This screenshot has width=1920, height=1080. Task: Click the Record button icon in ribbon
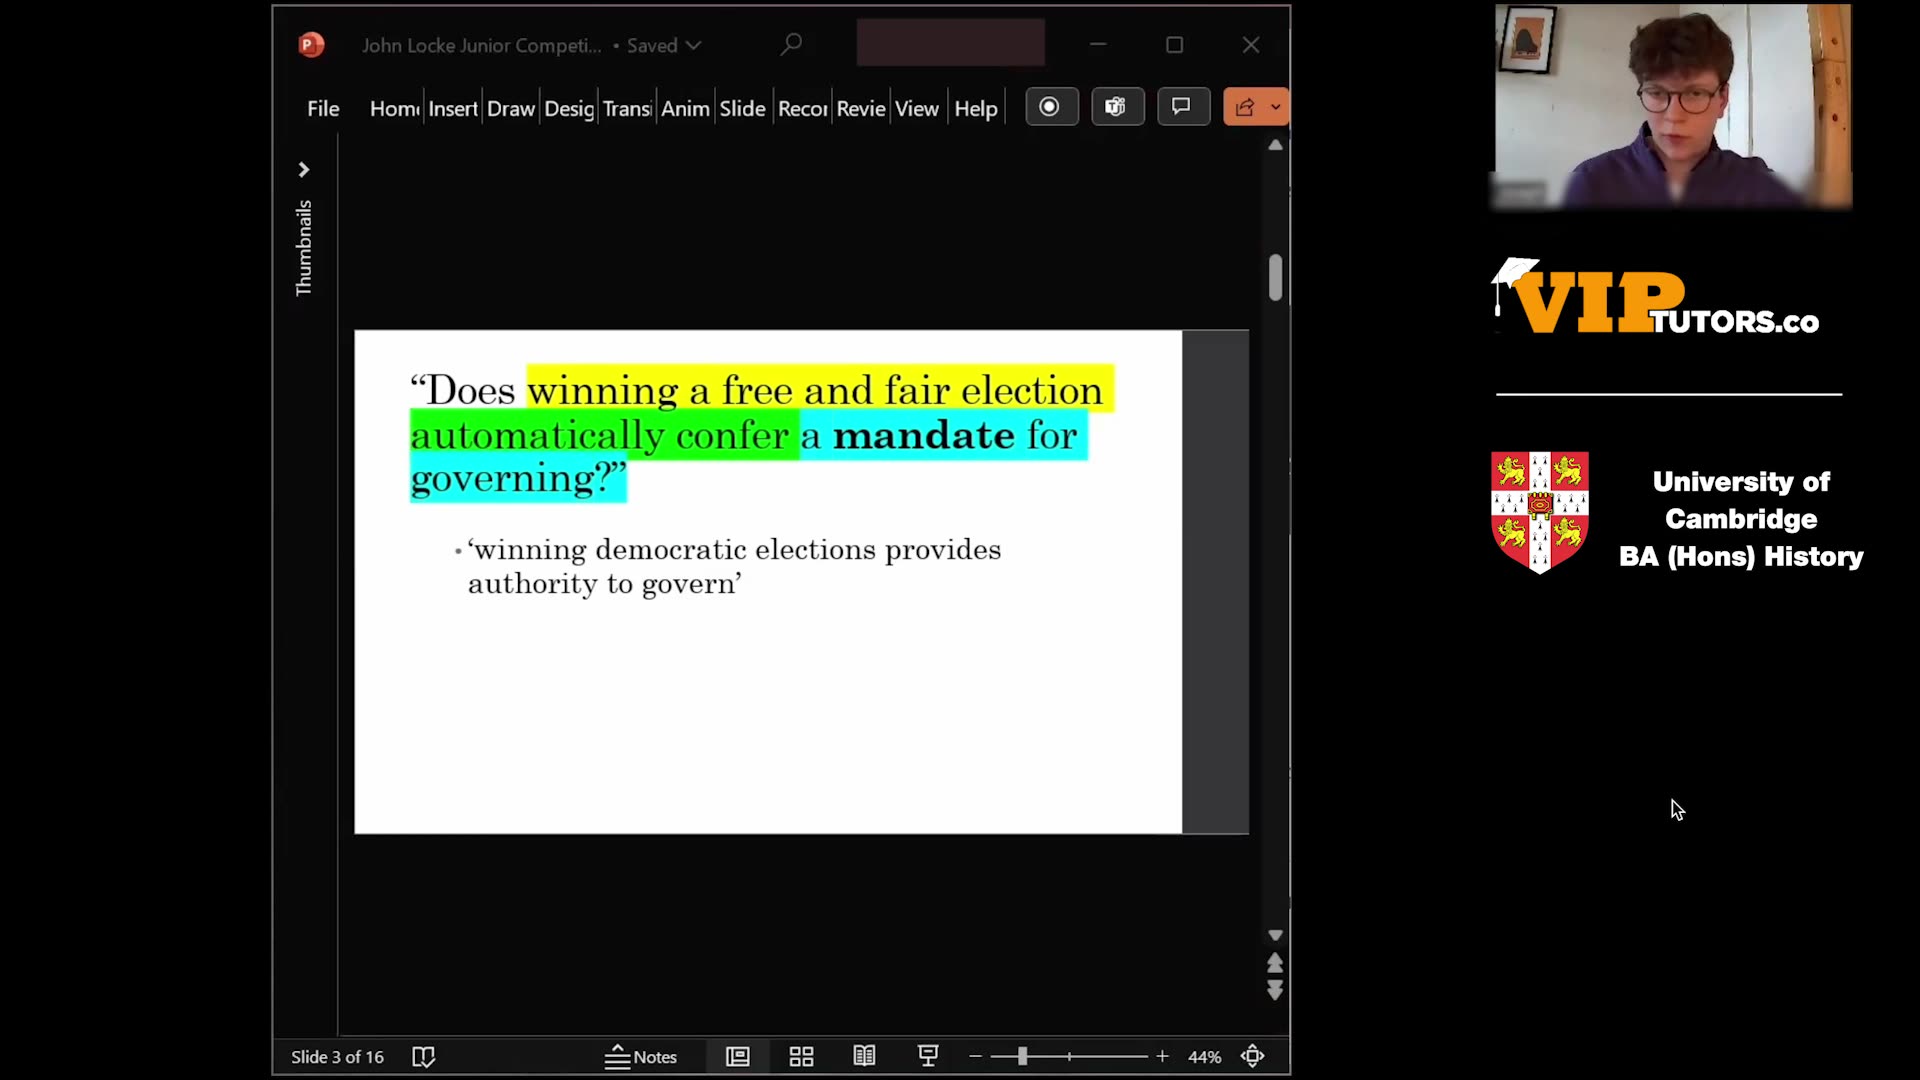pyautogui.click(x=1050, y=107)
